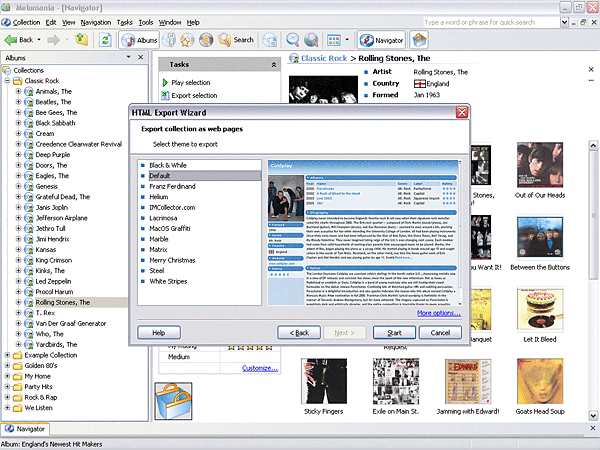Open the Customize link

click(x=260, y=368)
